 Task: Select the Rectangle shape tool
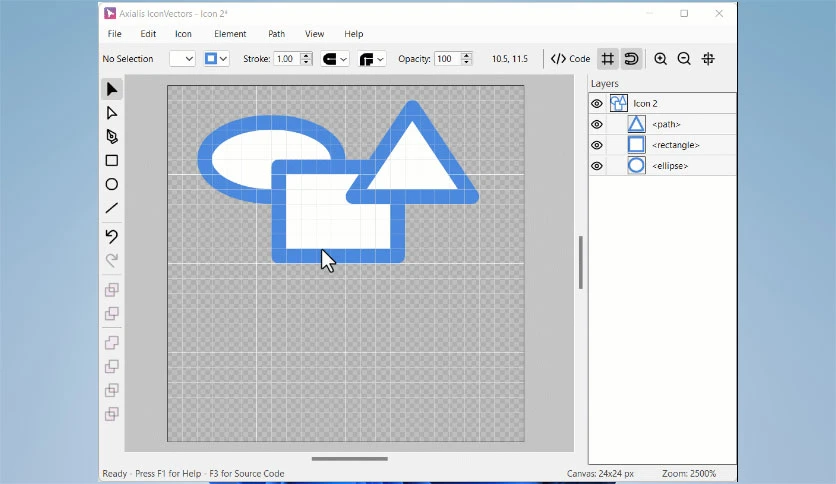click(x=111, y=160)
